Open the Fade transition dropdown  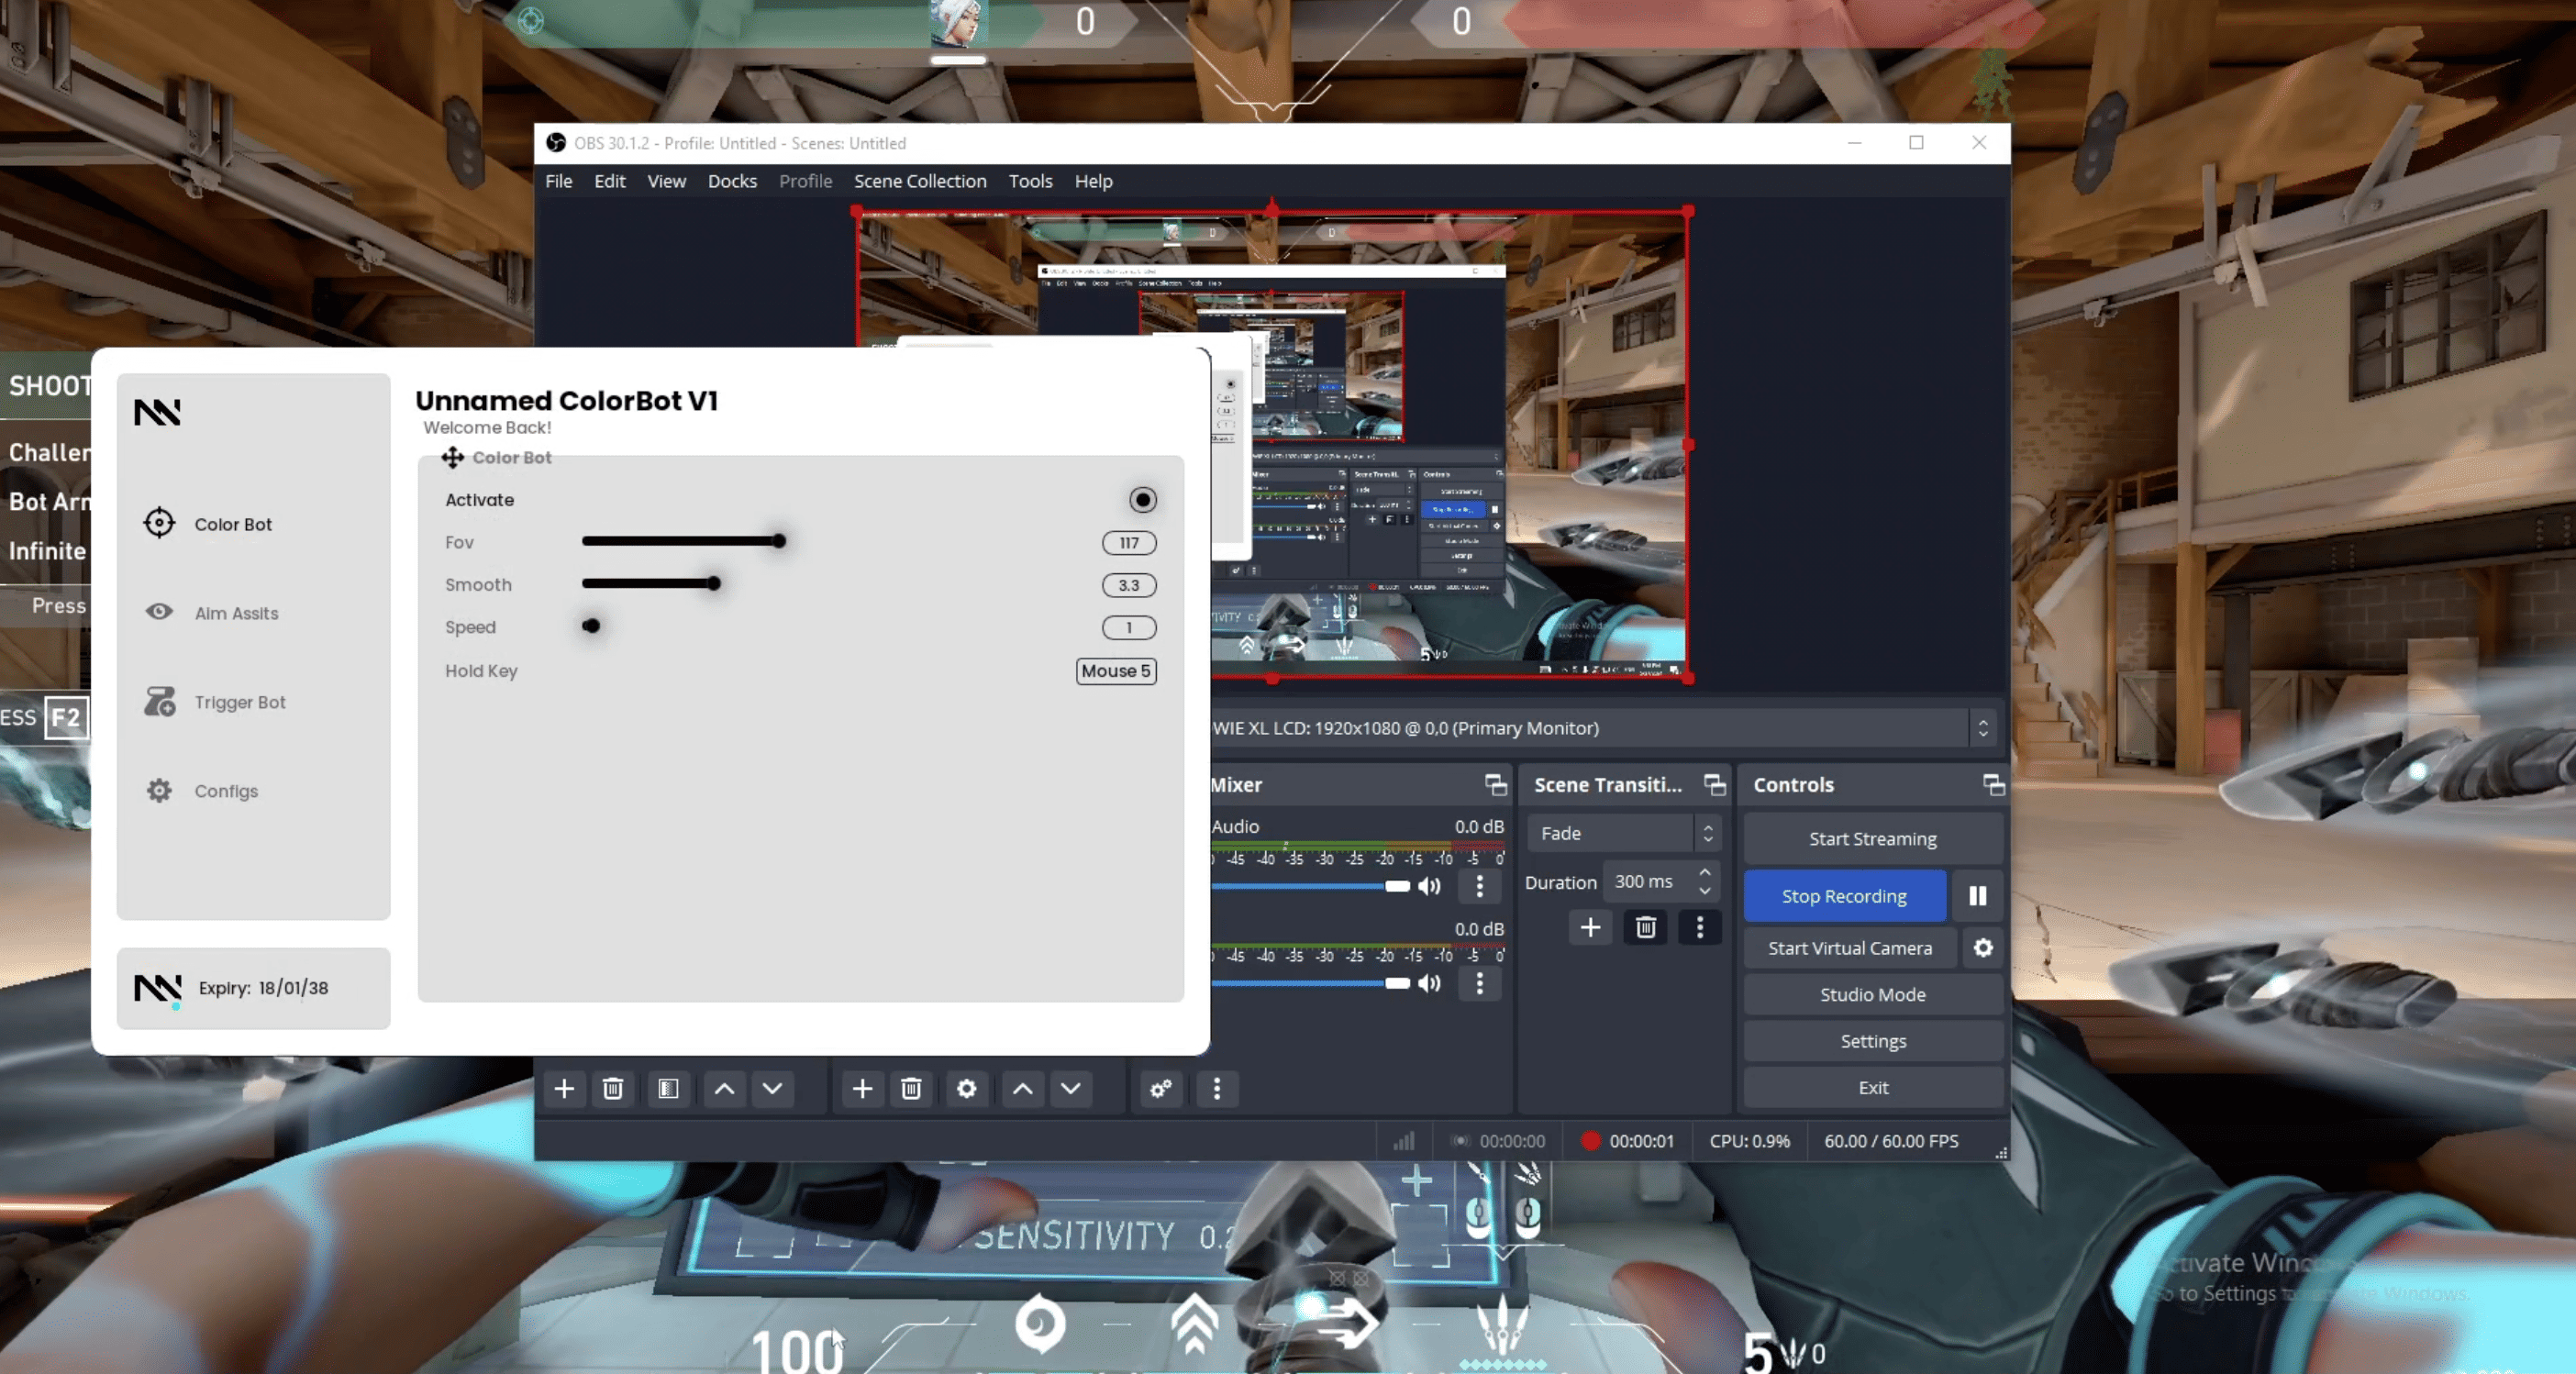pyautogui.click(x=1623, y=833)
